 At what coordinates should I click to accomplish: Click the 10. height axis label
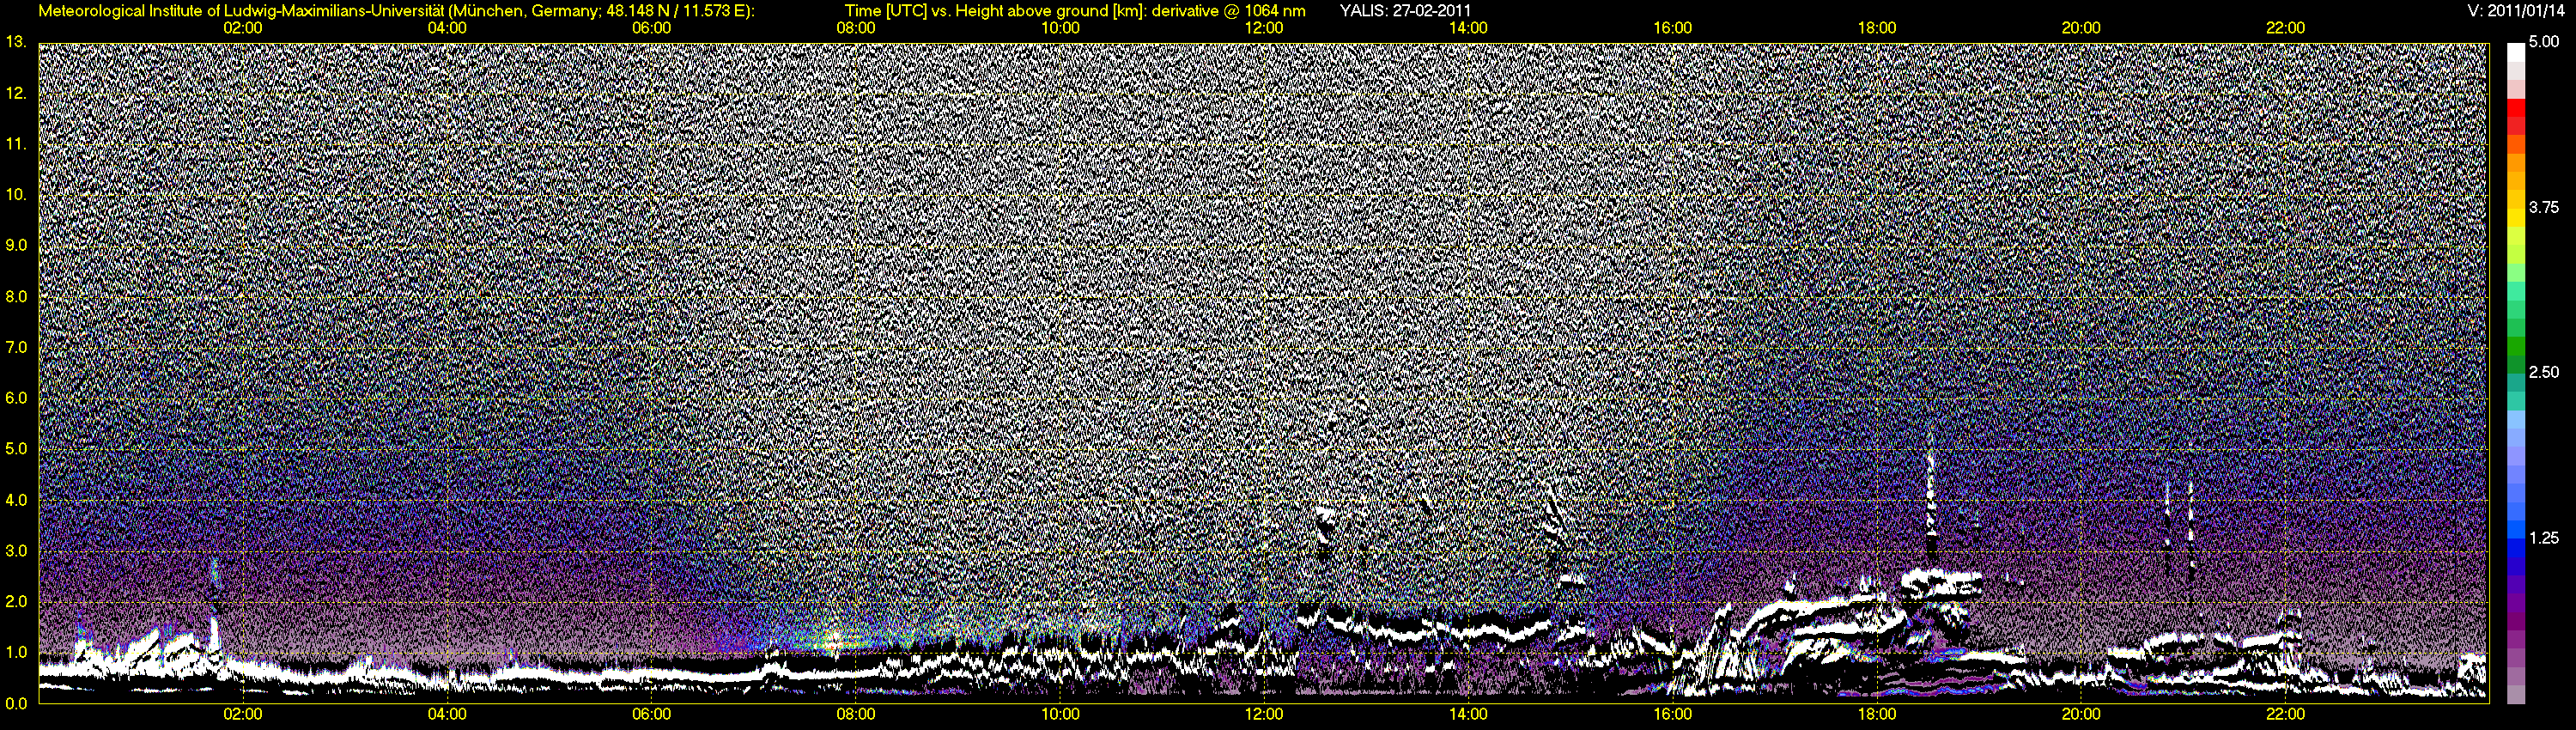[15, 194]
